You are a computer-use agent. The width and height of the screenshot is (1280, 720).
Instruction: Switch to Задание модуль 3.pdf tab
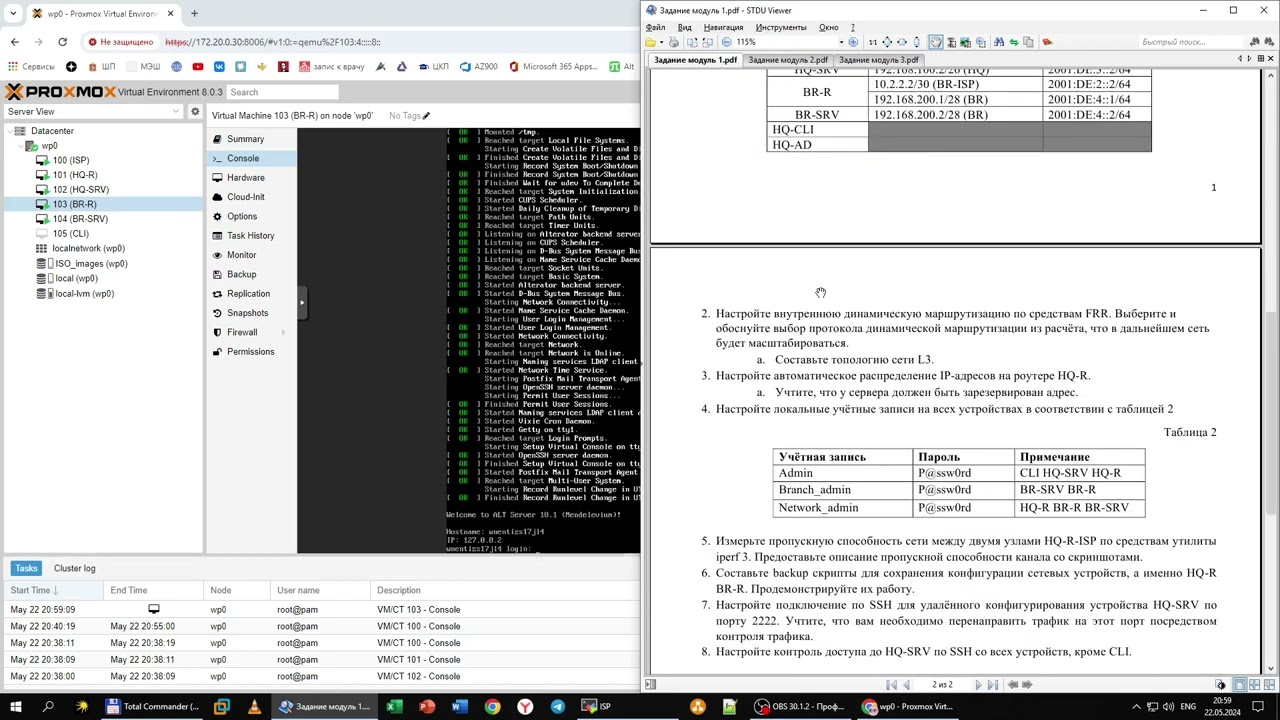point(878,60)
